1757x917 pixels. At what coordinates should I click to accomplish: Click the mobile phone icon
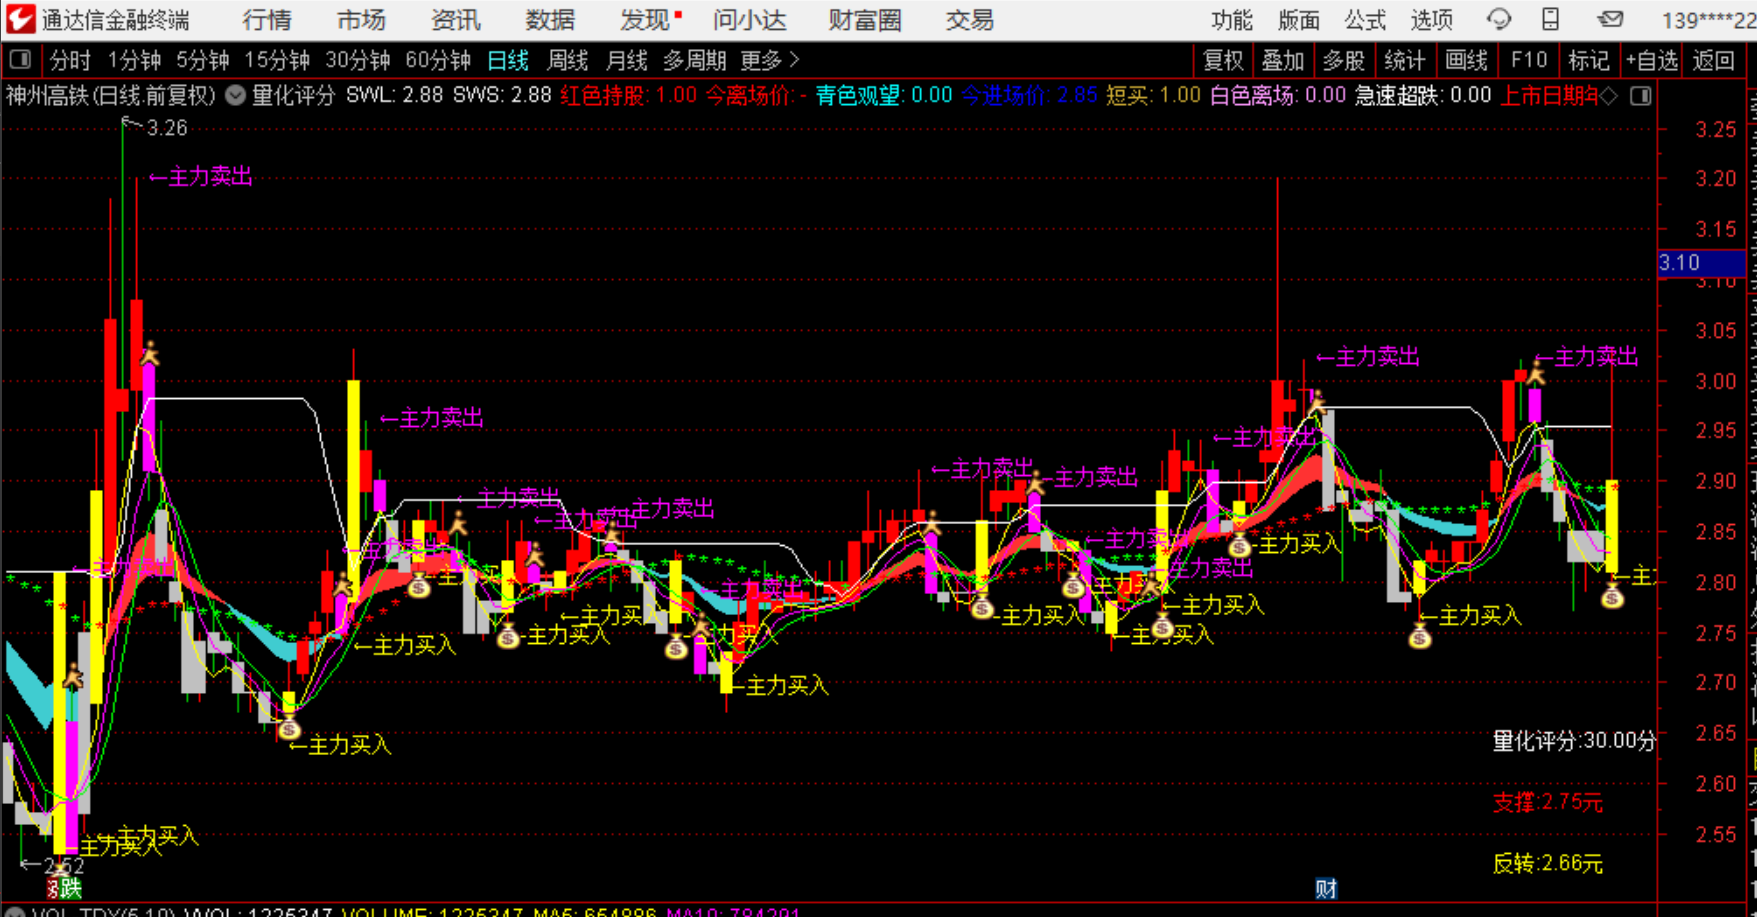pyautogui.click(x=1550, y=19)
